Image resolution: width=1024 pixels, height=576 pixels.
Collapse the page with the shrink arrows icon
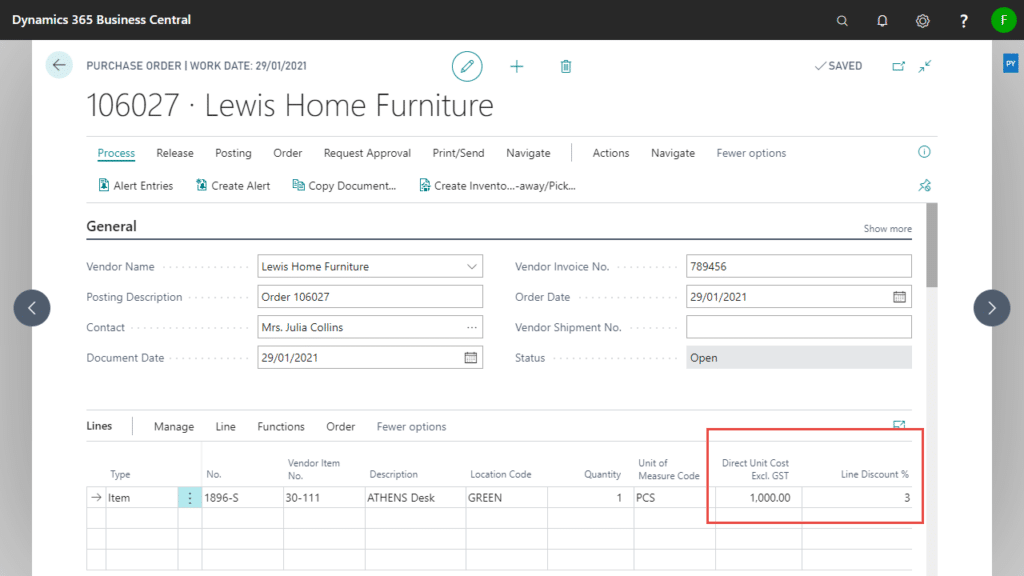pos(925,66)
